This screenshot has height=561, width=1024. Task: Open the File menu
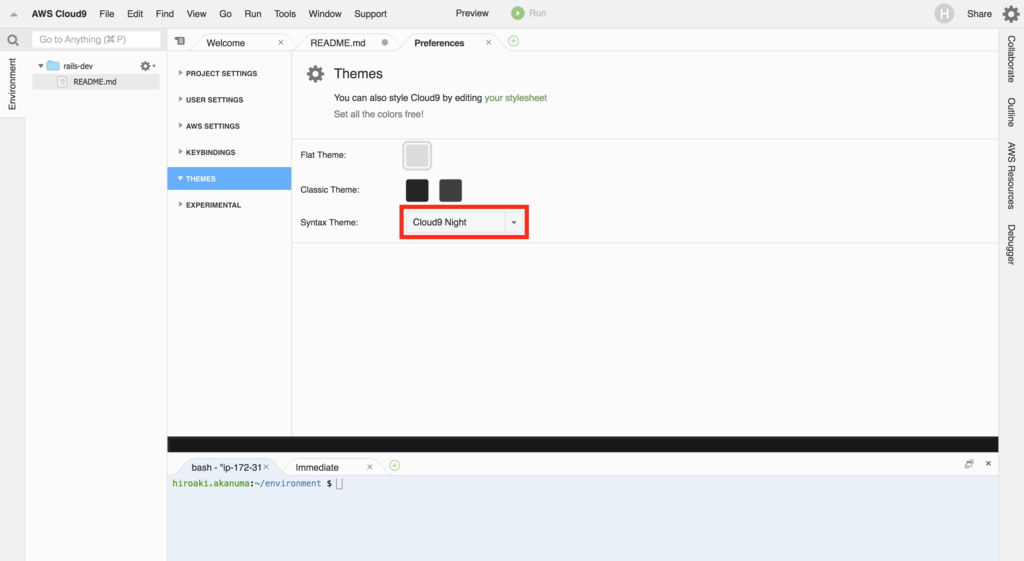[x=106, y=14]
